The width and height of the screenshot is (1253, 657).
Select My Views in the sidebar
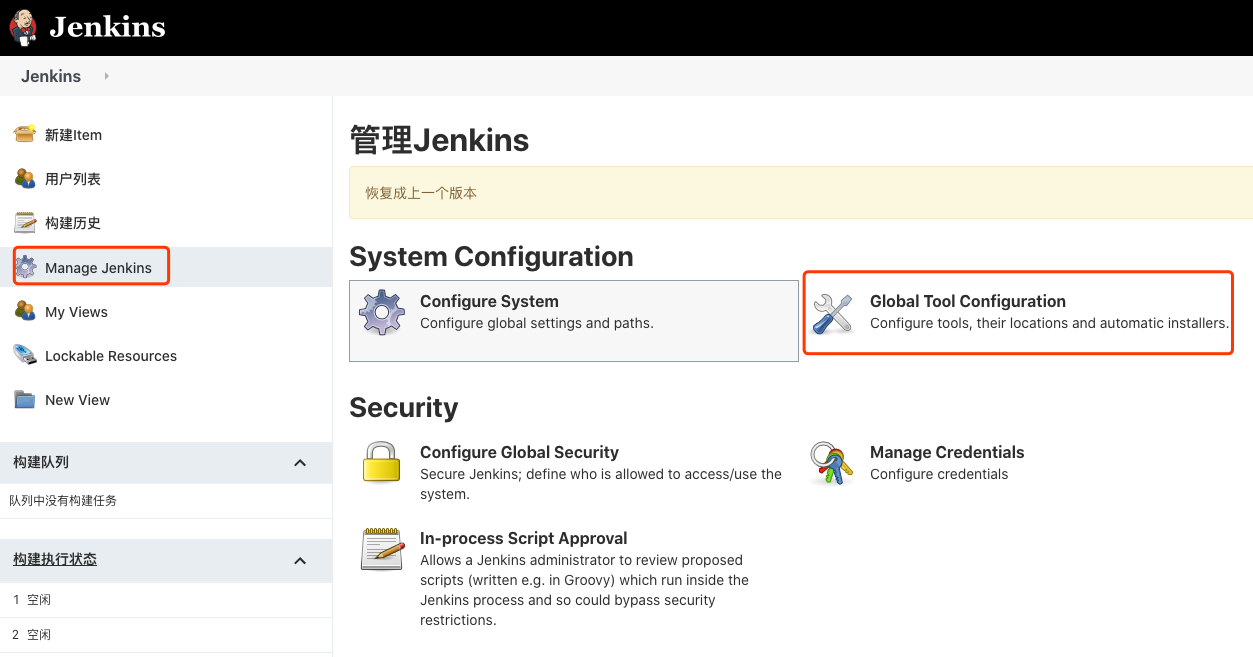[x=75, y=311]
